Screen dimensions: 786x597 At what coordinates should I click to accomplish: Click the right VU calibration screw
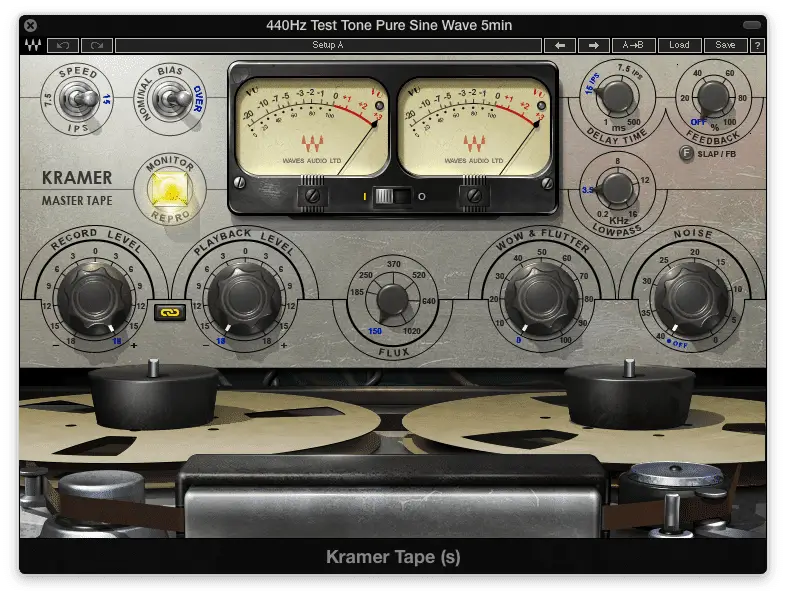pos(474,195)
